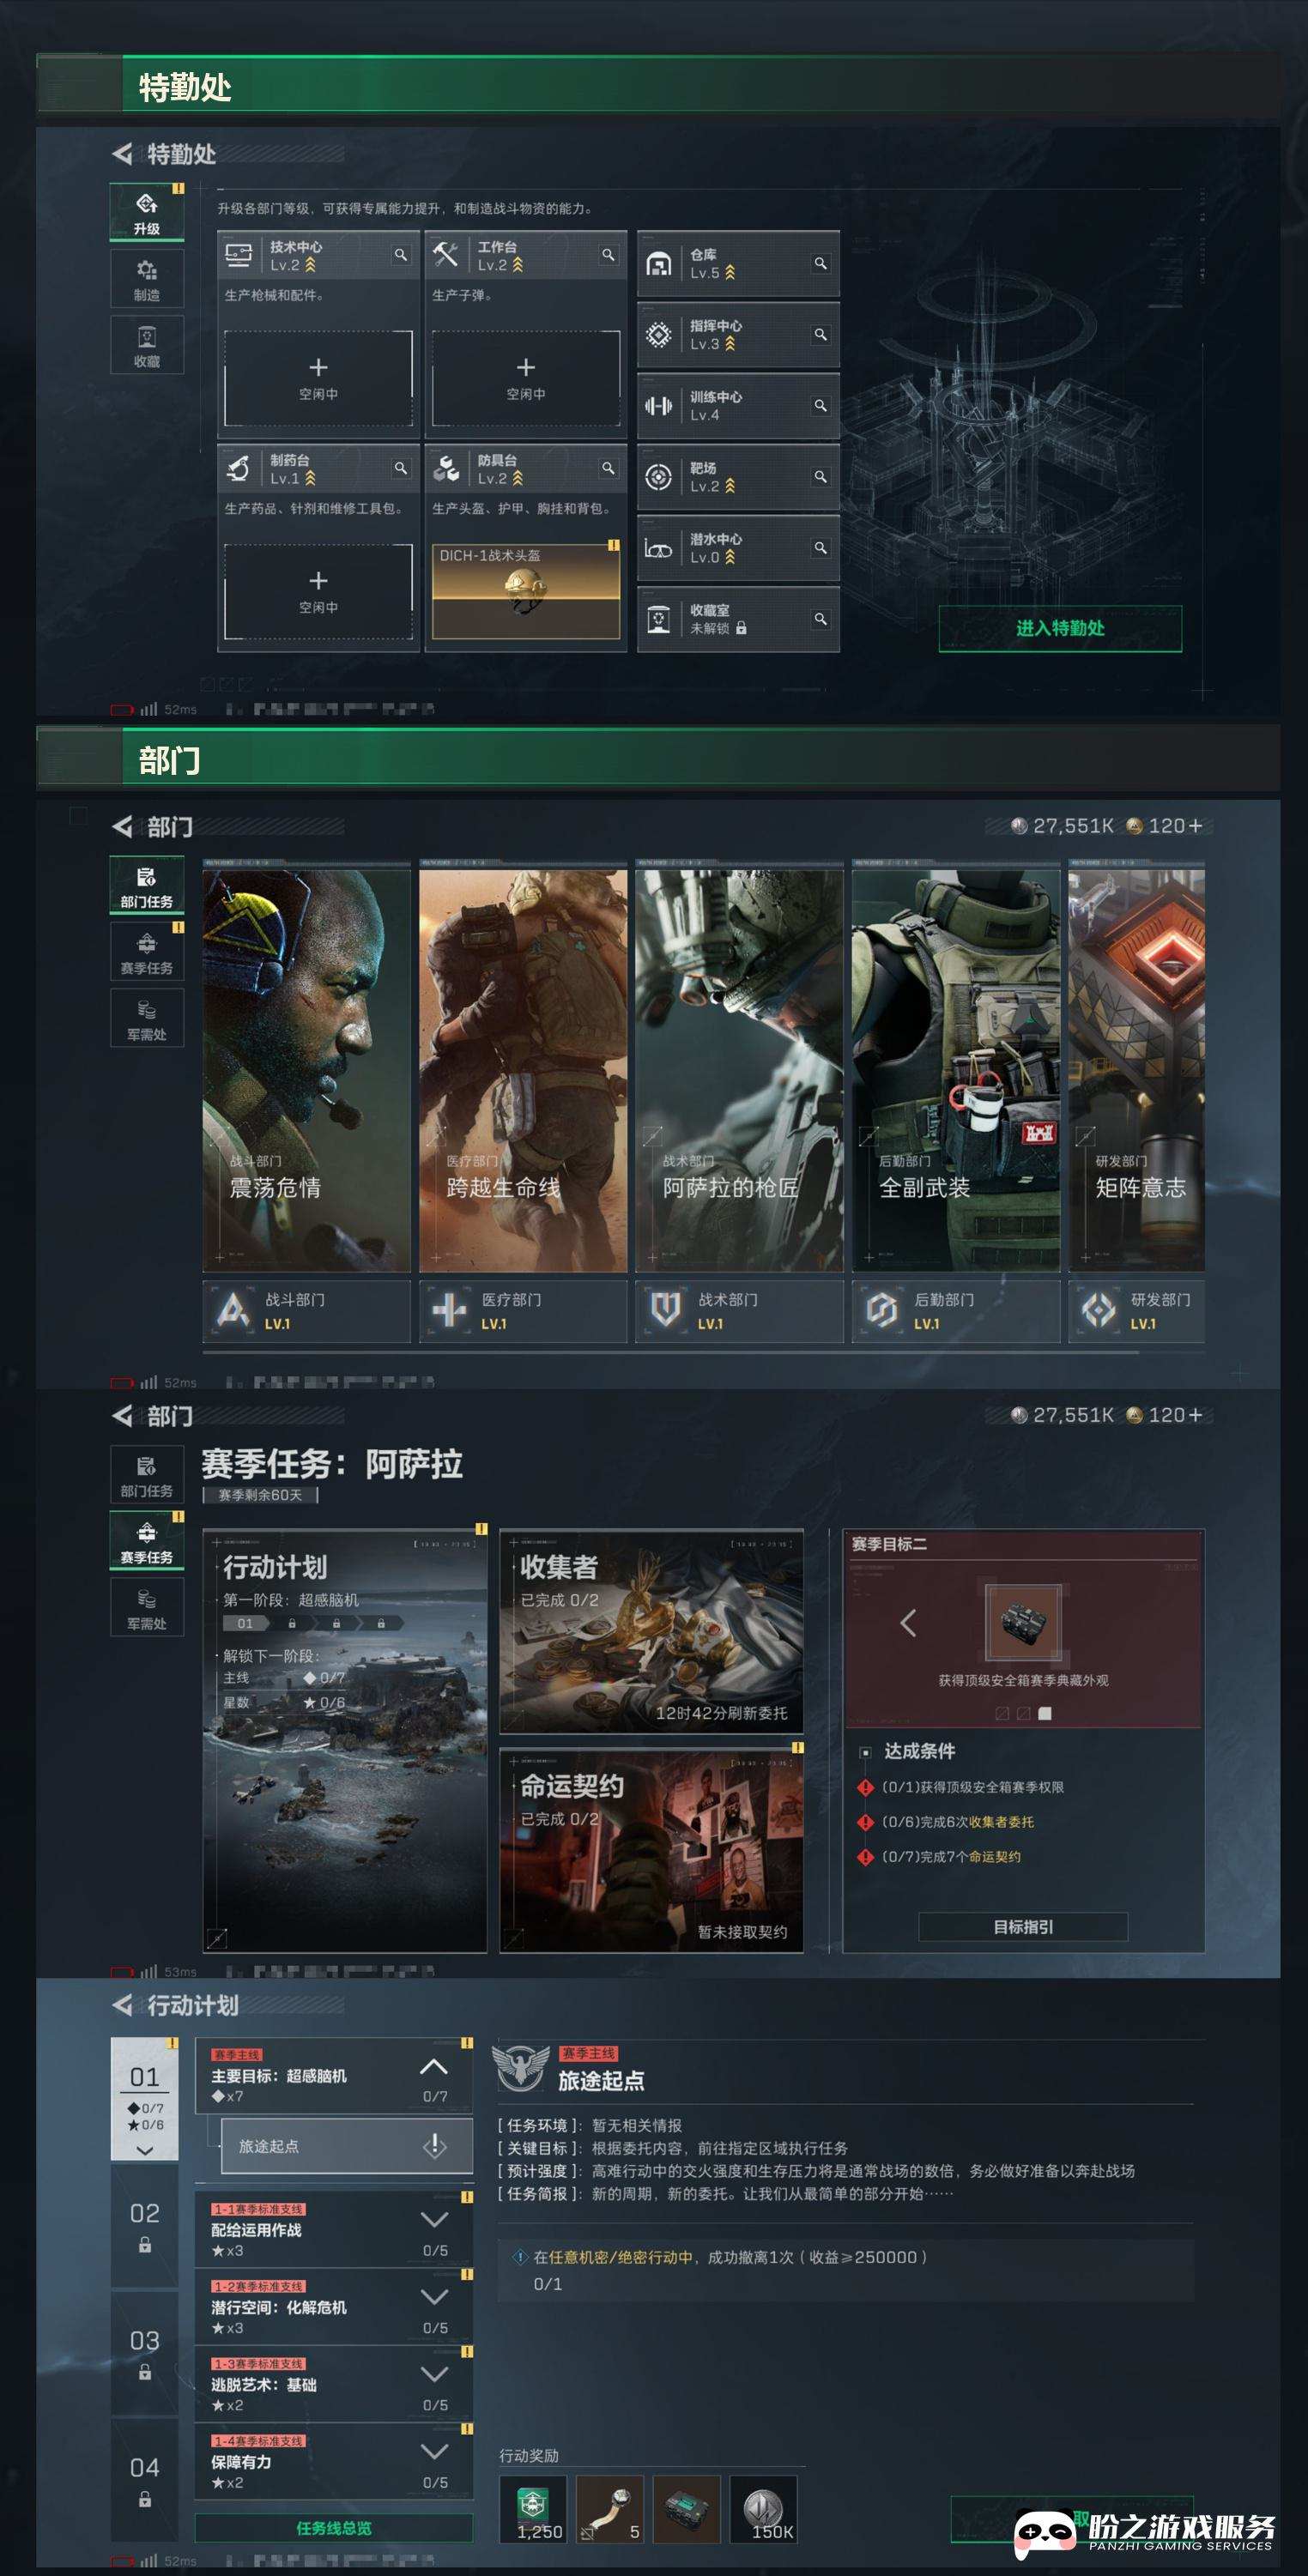Select the 升级 sidebar tab
The image size is (1308, 2576).
coord(147,212)
